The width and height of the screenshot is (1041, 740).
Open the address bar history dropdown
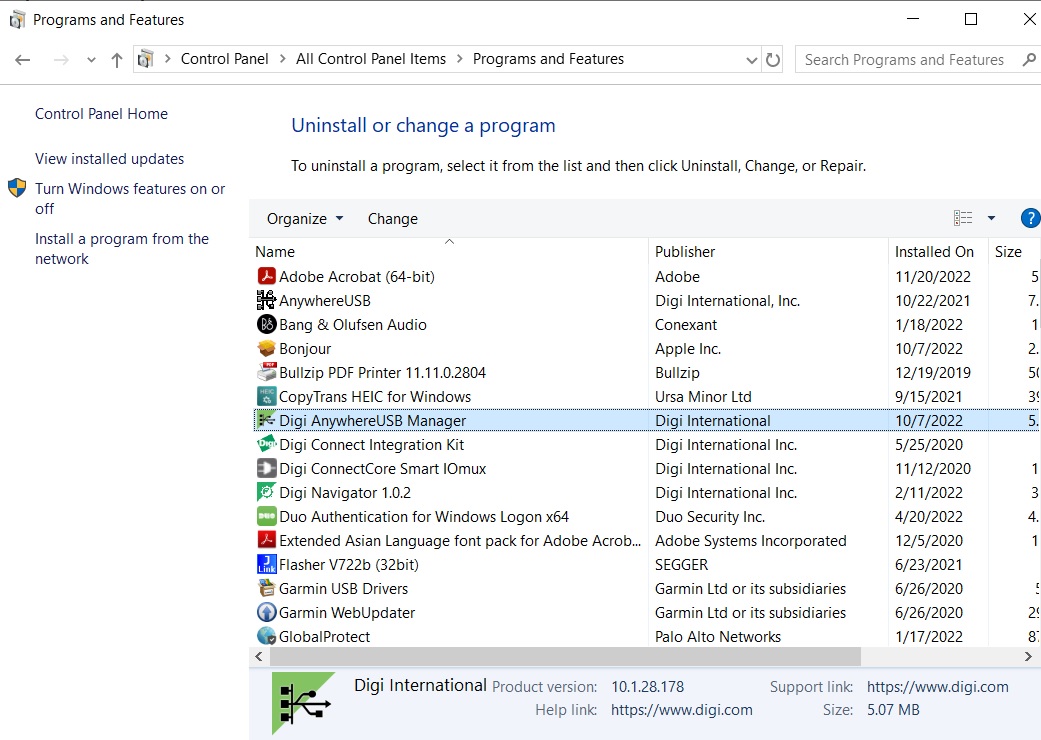point(752,60)
